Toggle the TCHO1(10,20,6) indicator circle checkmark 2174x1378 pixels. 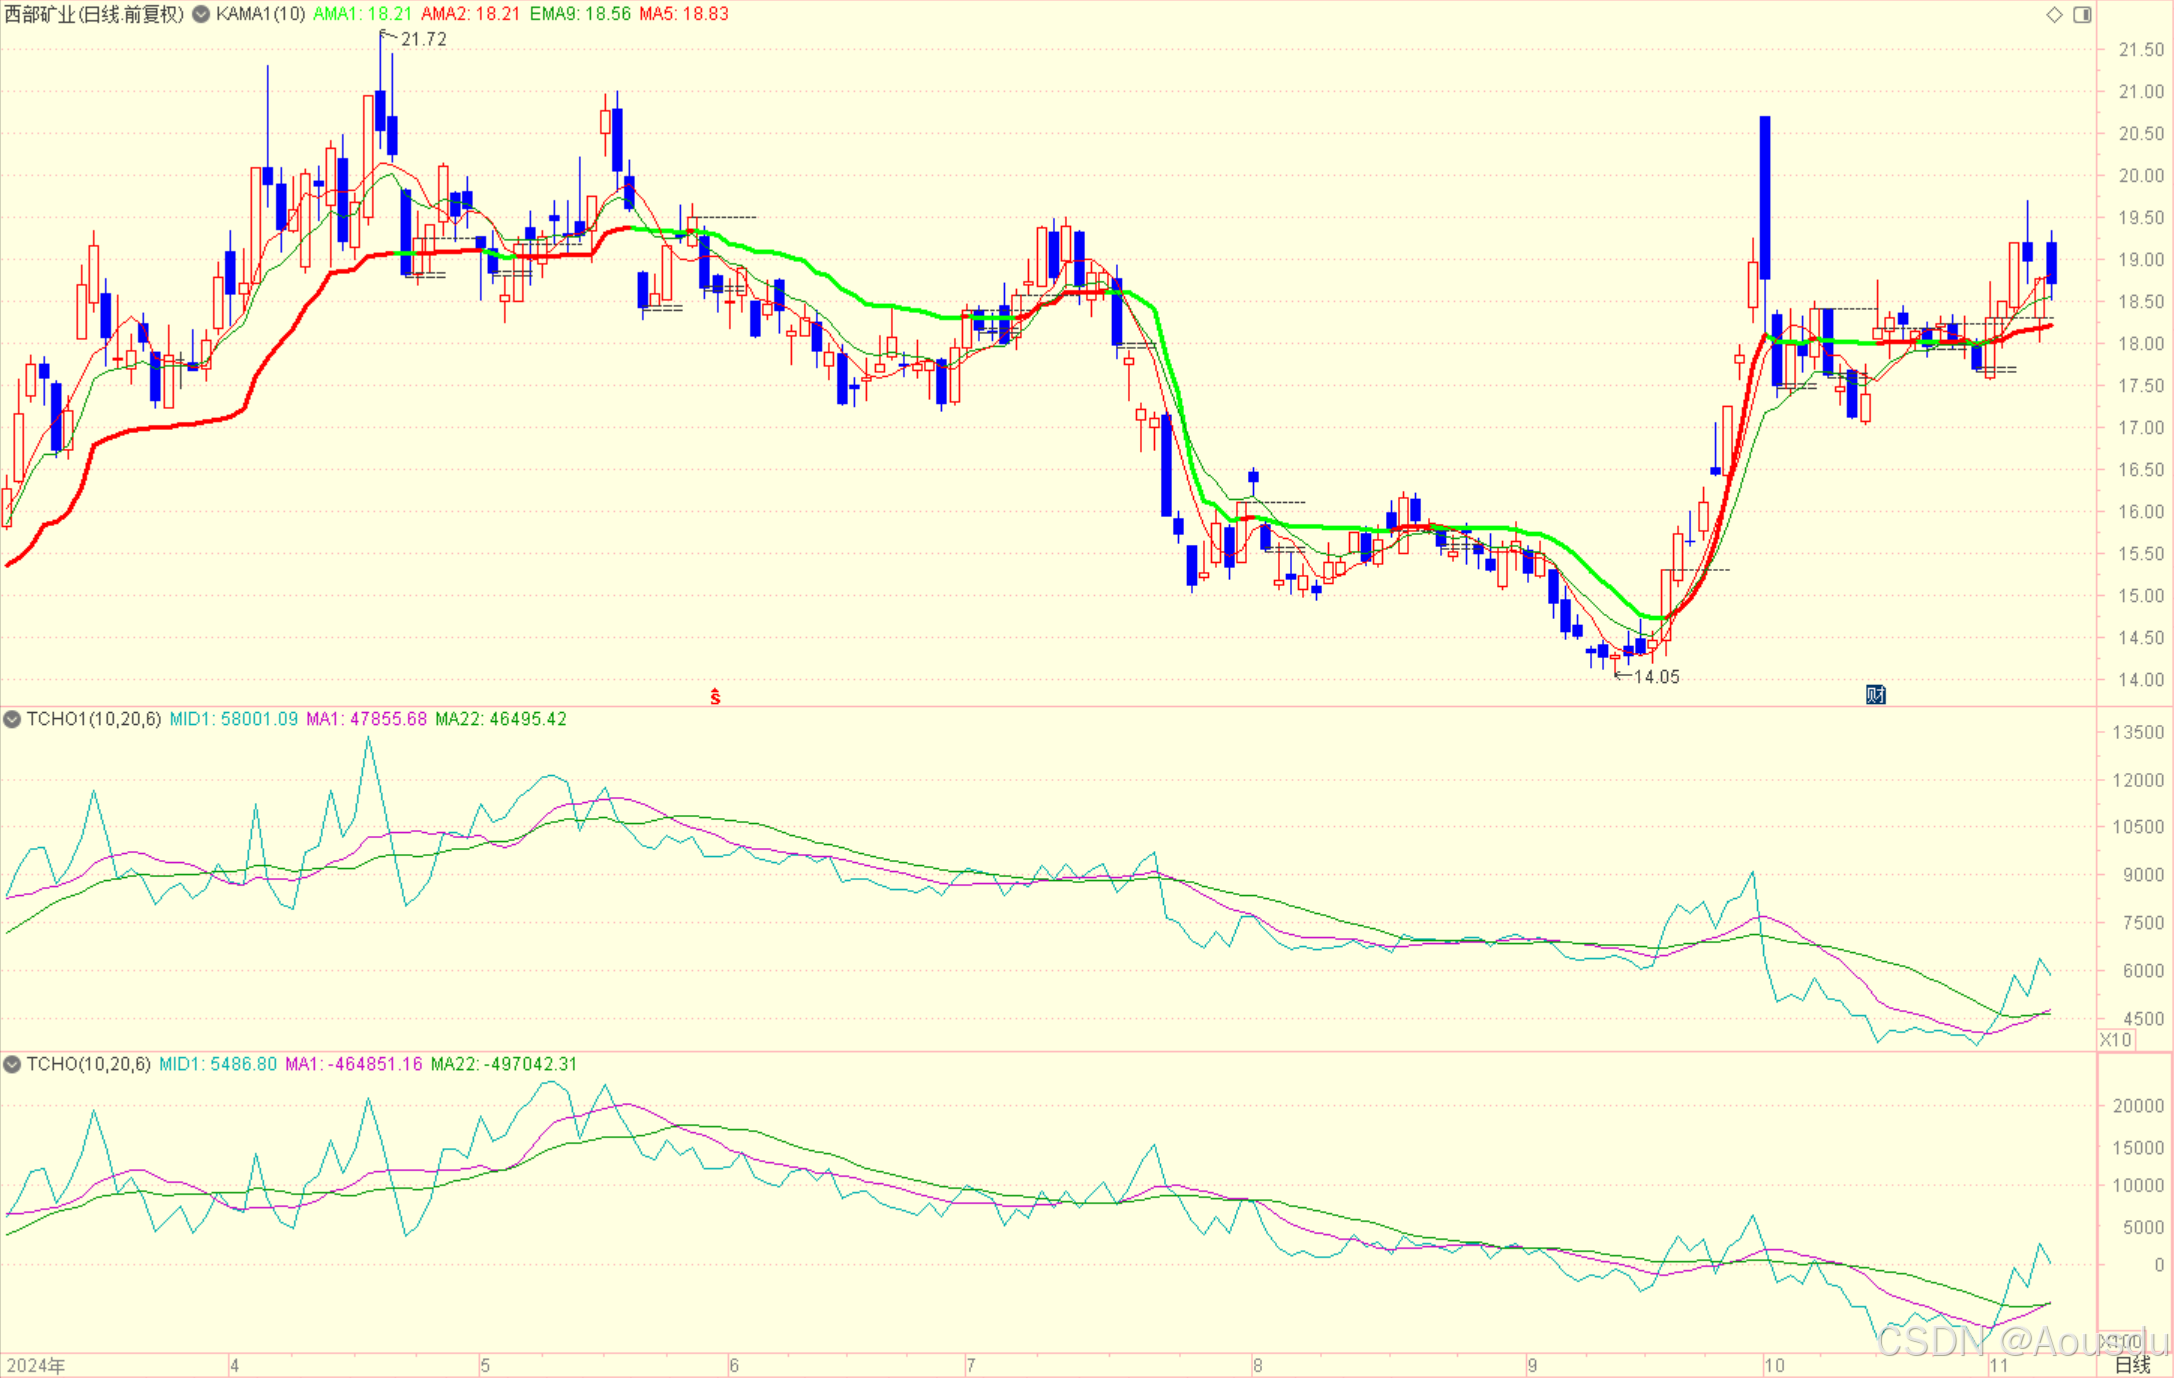[x=12, y=719]
